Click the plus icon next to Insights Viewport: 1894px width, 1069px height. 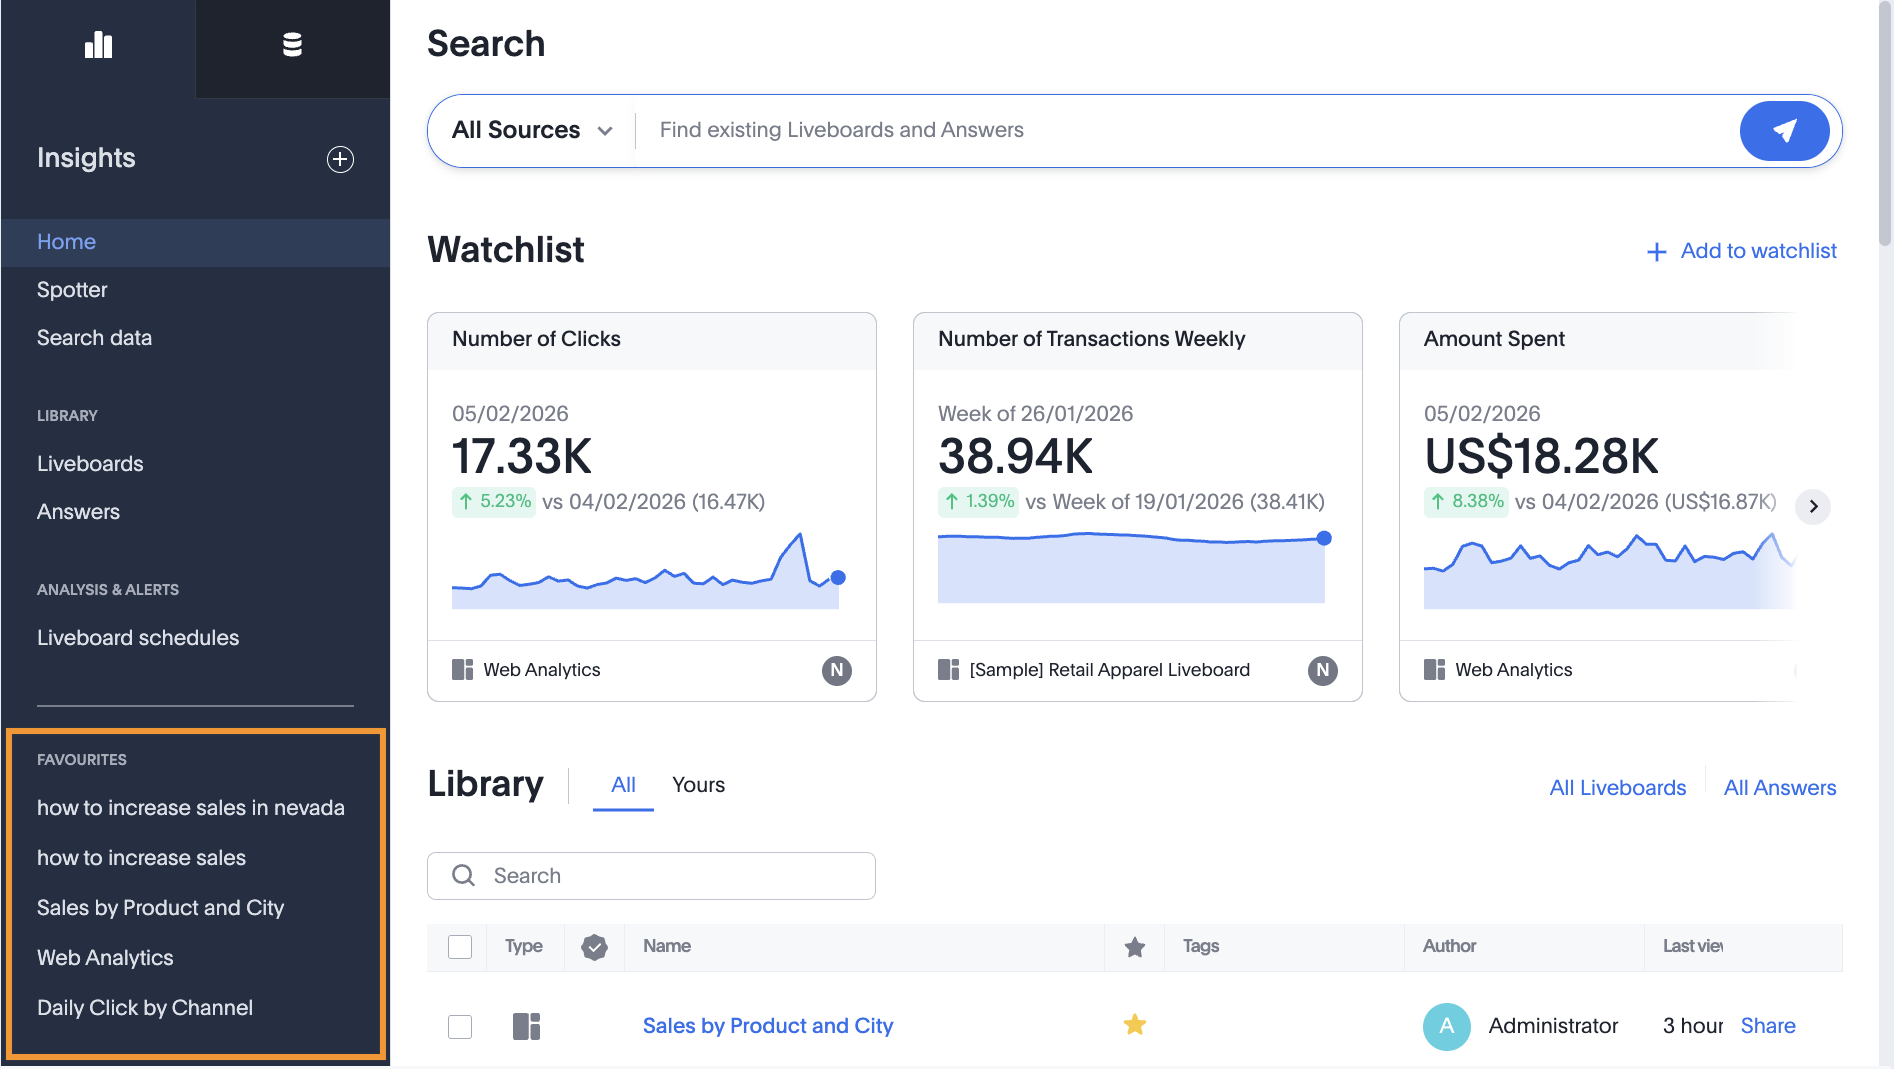click(x=340, y=159)
